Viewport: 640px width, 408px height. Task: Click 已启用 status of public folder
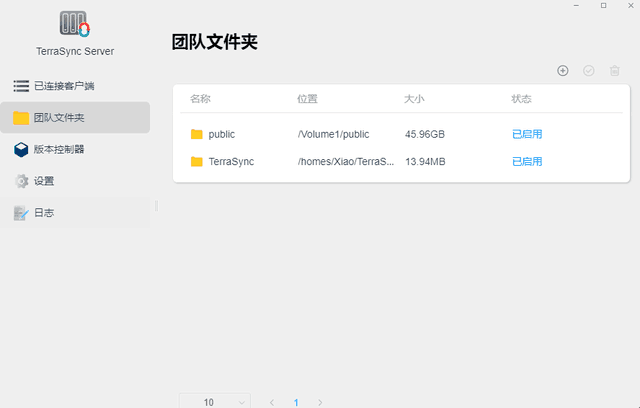point(527,134)
